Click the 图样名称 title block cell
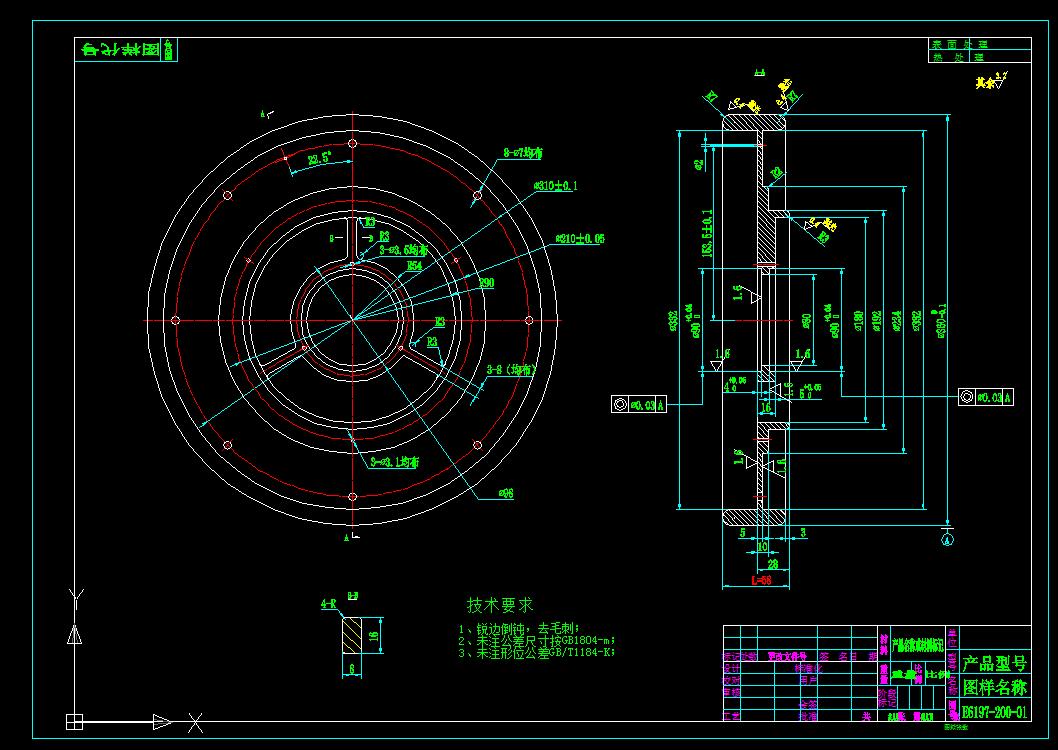This screenshot has width=1058, height=750. [995, 687]
